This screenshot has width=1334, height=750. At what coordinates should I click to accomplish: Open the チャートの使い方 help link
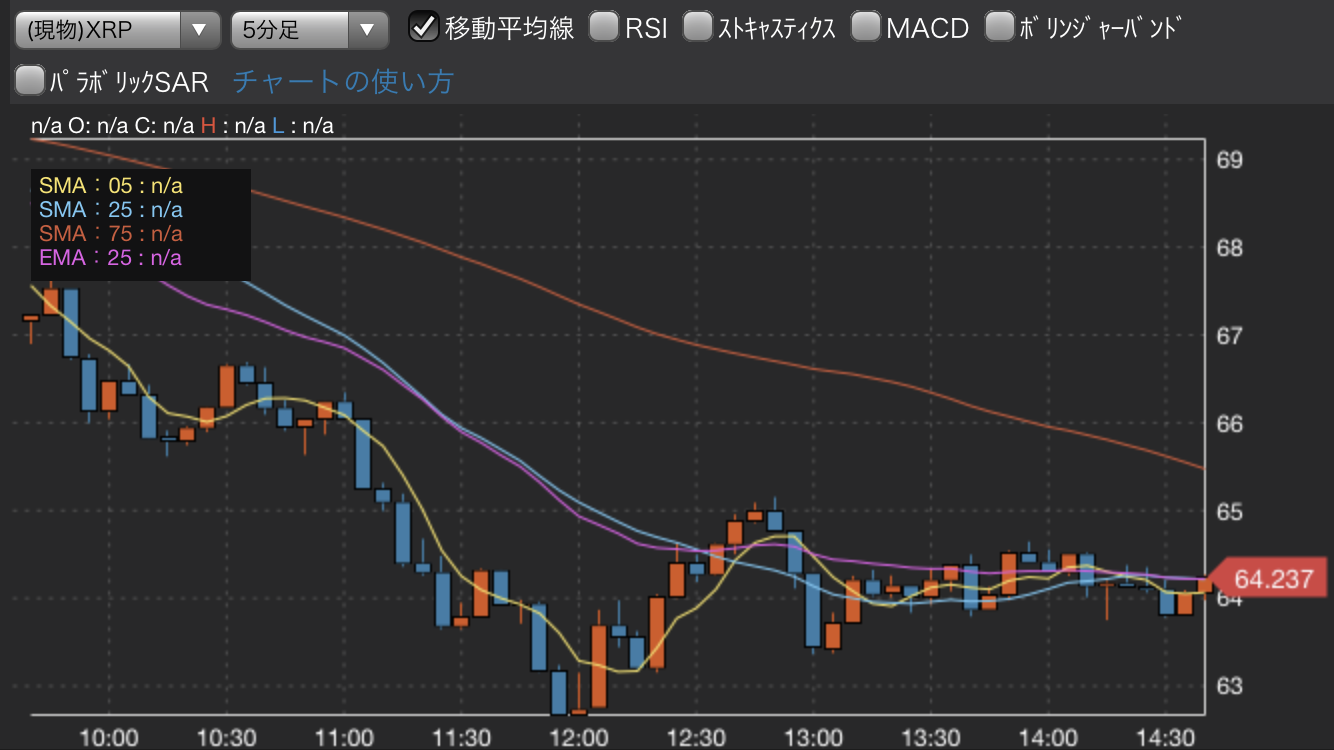pos(343,82)
